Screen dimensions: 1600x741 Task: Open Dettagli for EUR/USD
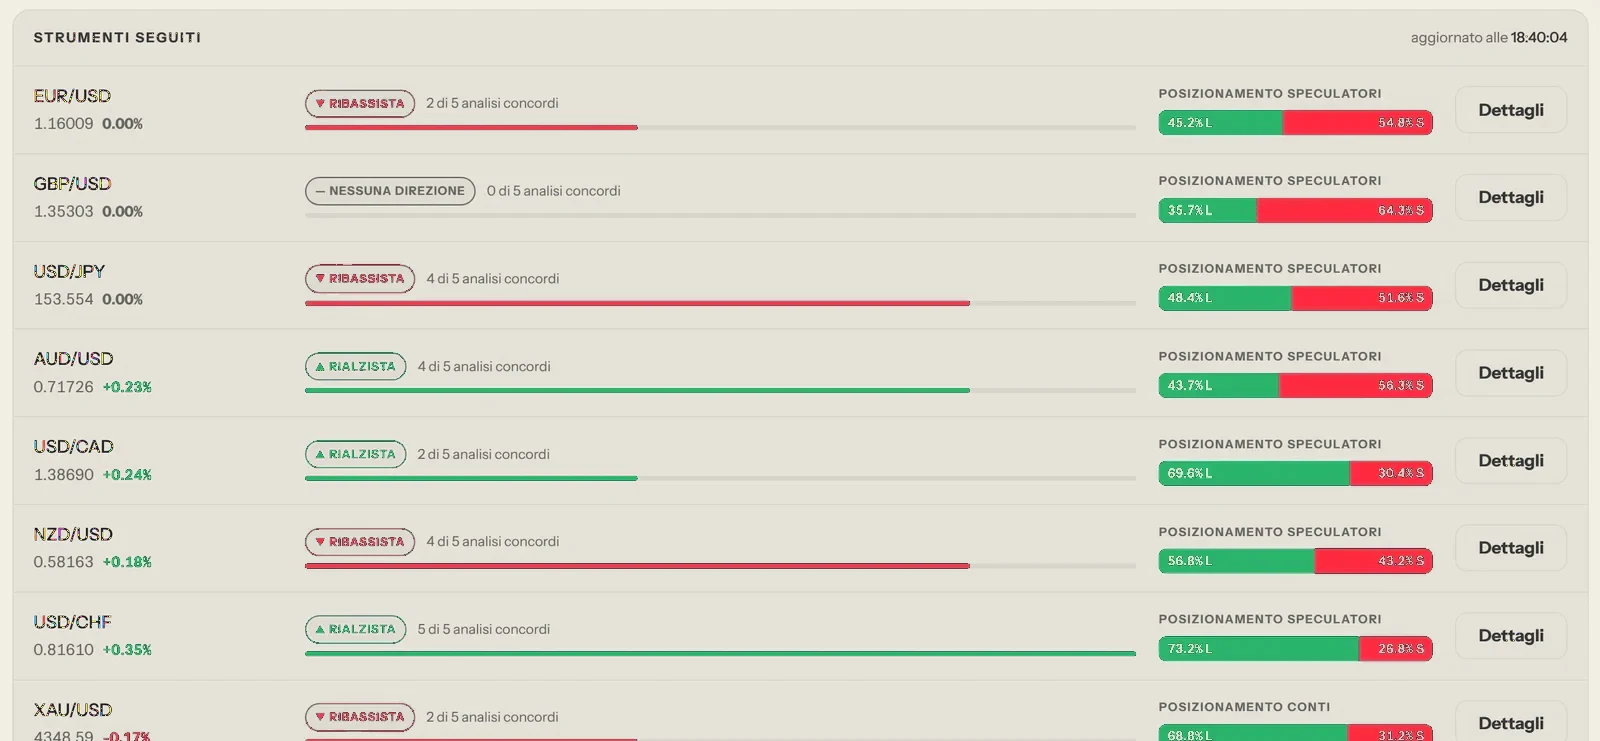click(1510, 110)
